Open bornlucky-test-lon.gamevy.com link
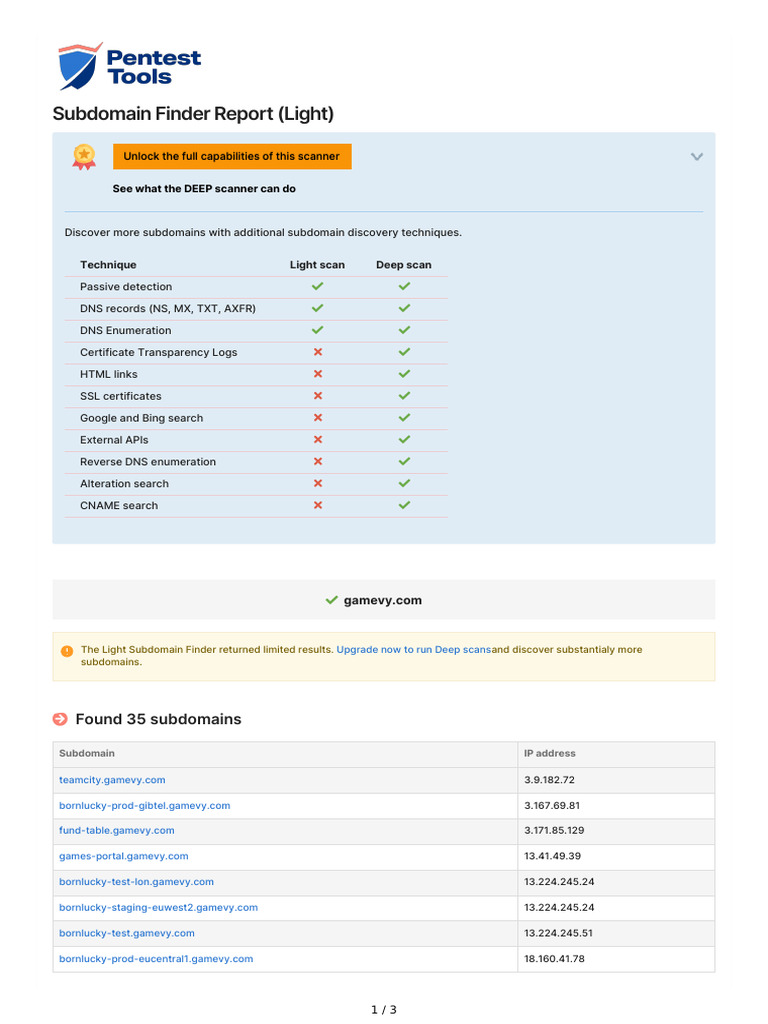This screenshot has height=1024, width=768. pos(136,882)
